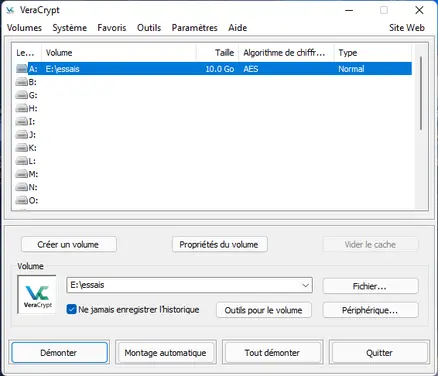Click the Volume column header
438x376 pixels.
tap(119, 53)
